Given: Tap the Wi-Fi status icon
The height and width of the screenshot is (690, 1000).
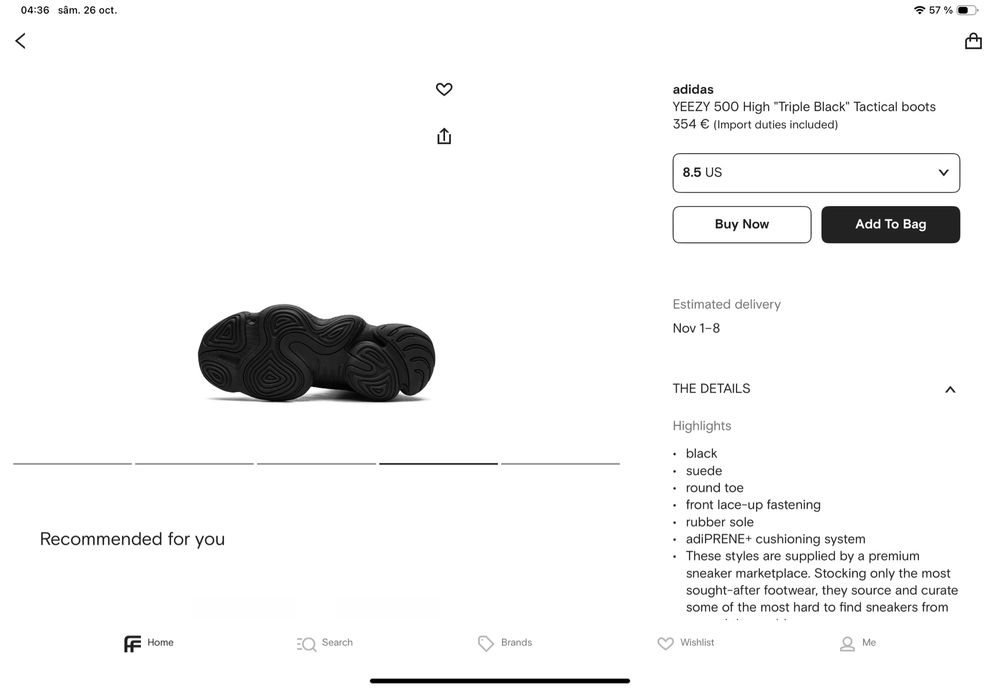Looking at the screenshot, I should (x=919, y=10).
